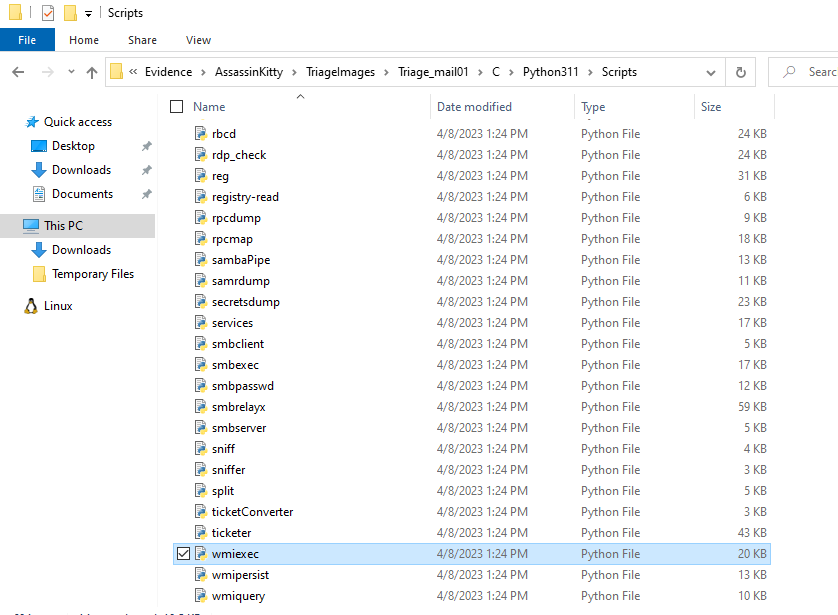The image size is (838, 615).
Task: Open the Share ribbon tab
Action: pos(142,40)
